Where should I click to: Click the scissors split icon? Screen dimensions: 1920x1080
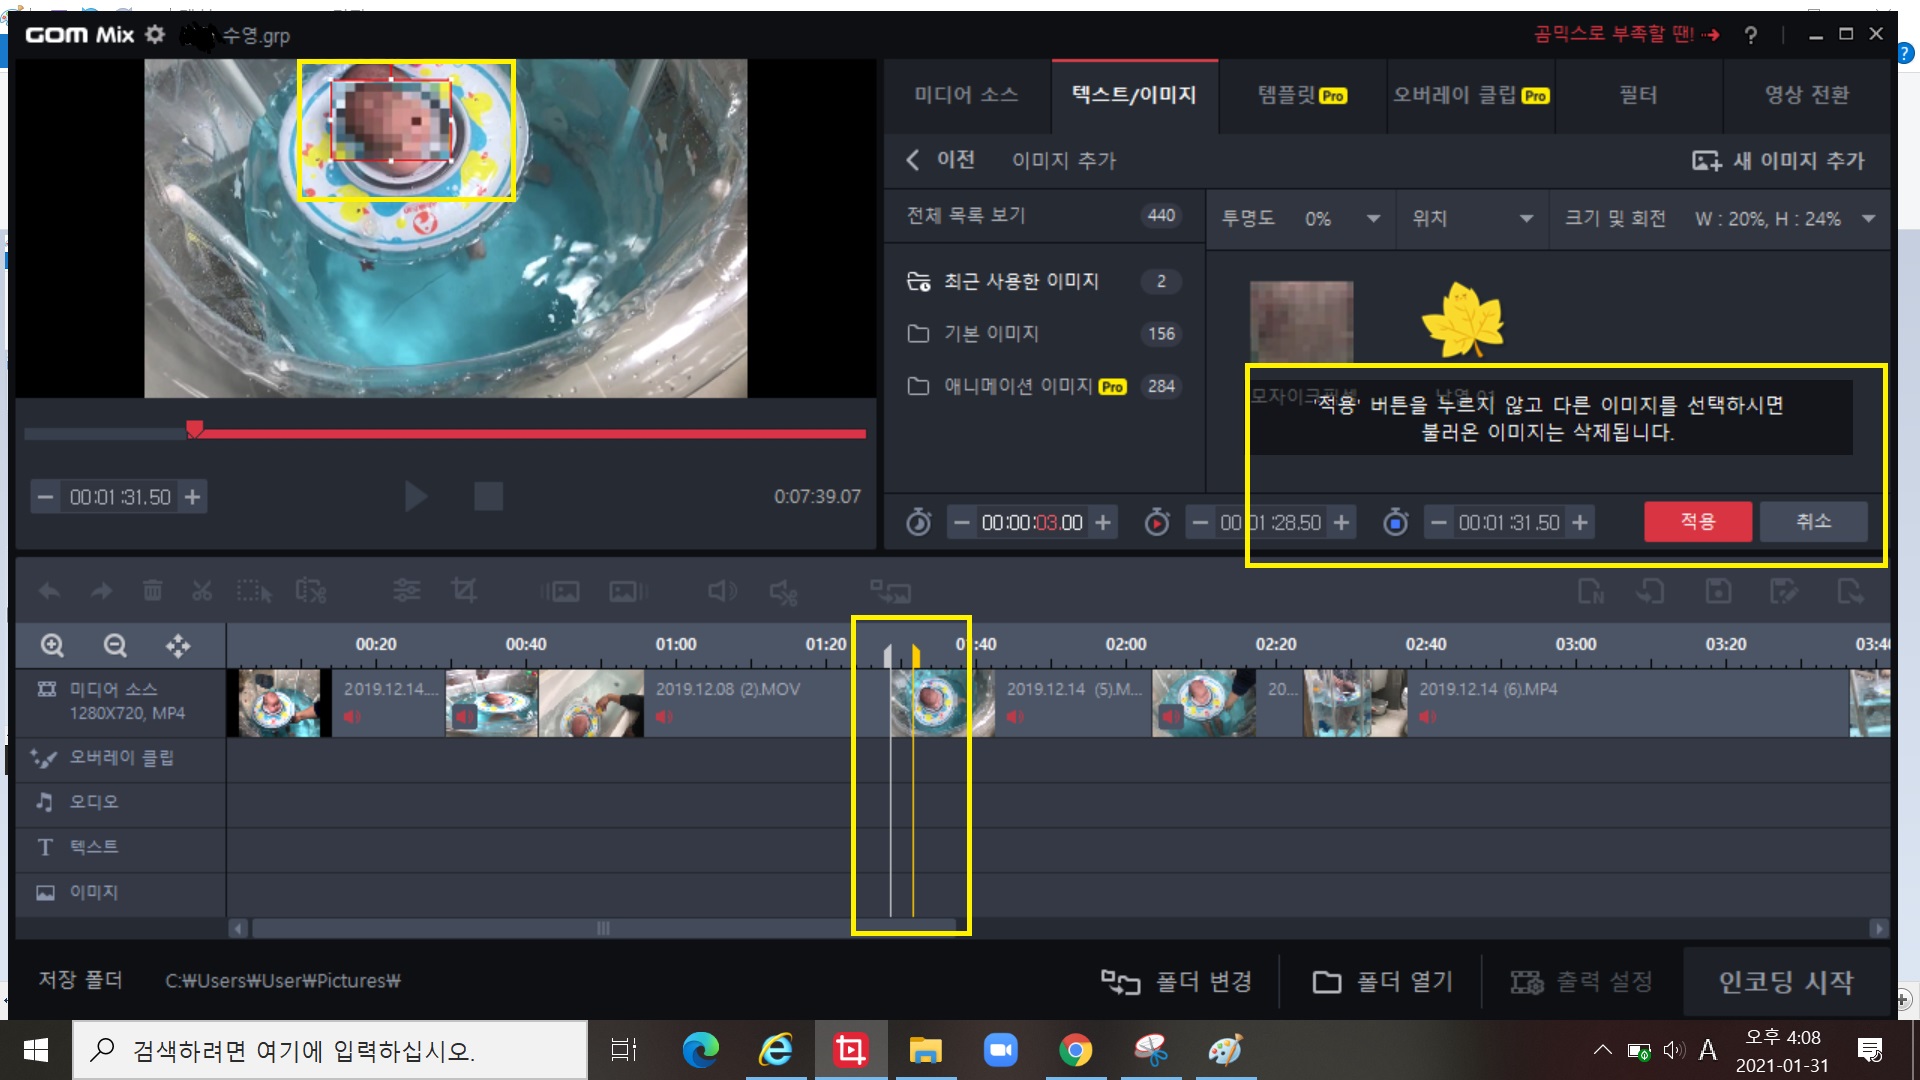point(202,591)
